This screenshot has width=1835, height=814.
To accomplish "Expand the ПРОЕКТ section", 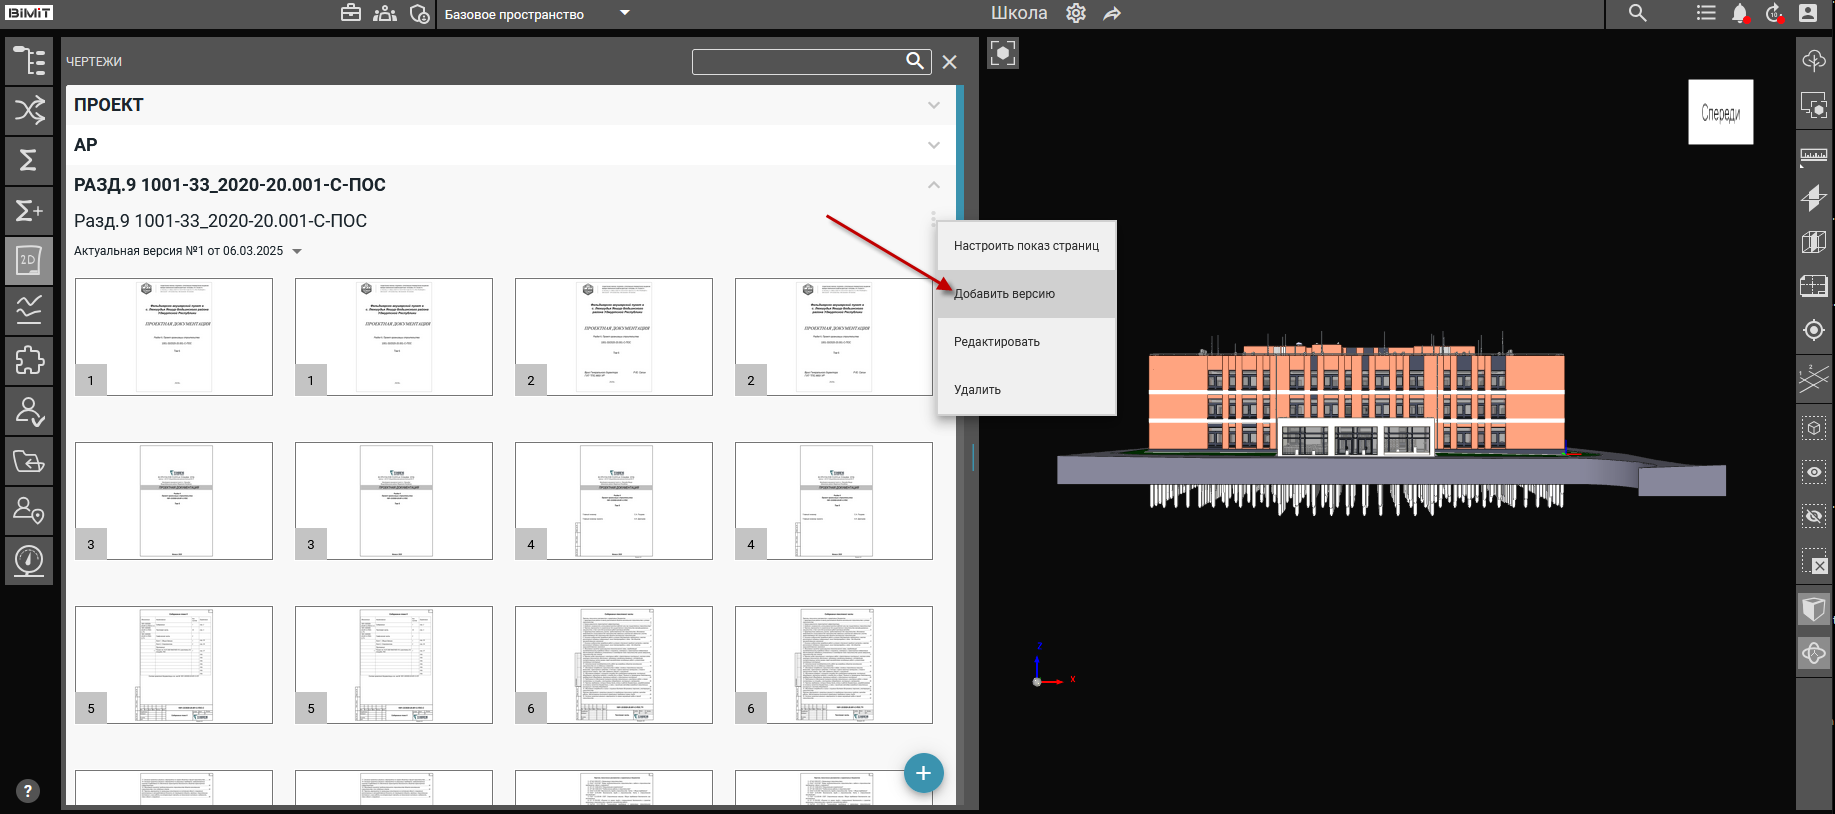I will pyautogui.click(x=933, y=105).
